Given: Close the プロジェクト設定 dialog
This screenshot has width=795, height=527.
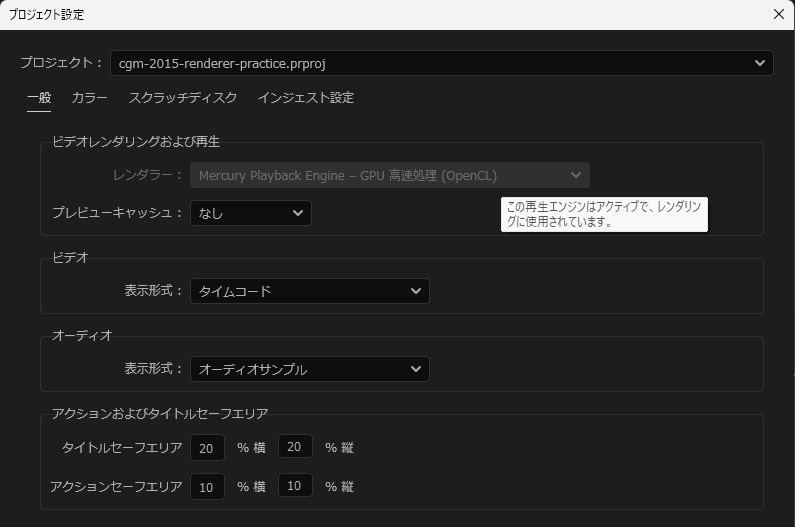Looking at the screenshot, I should [779, 14].
